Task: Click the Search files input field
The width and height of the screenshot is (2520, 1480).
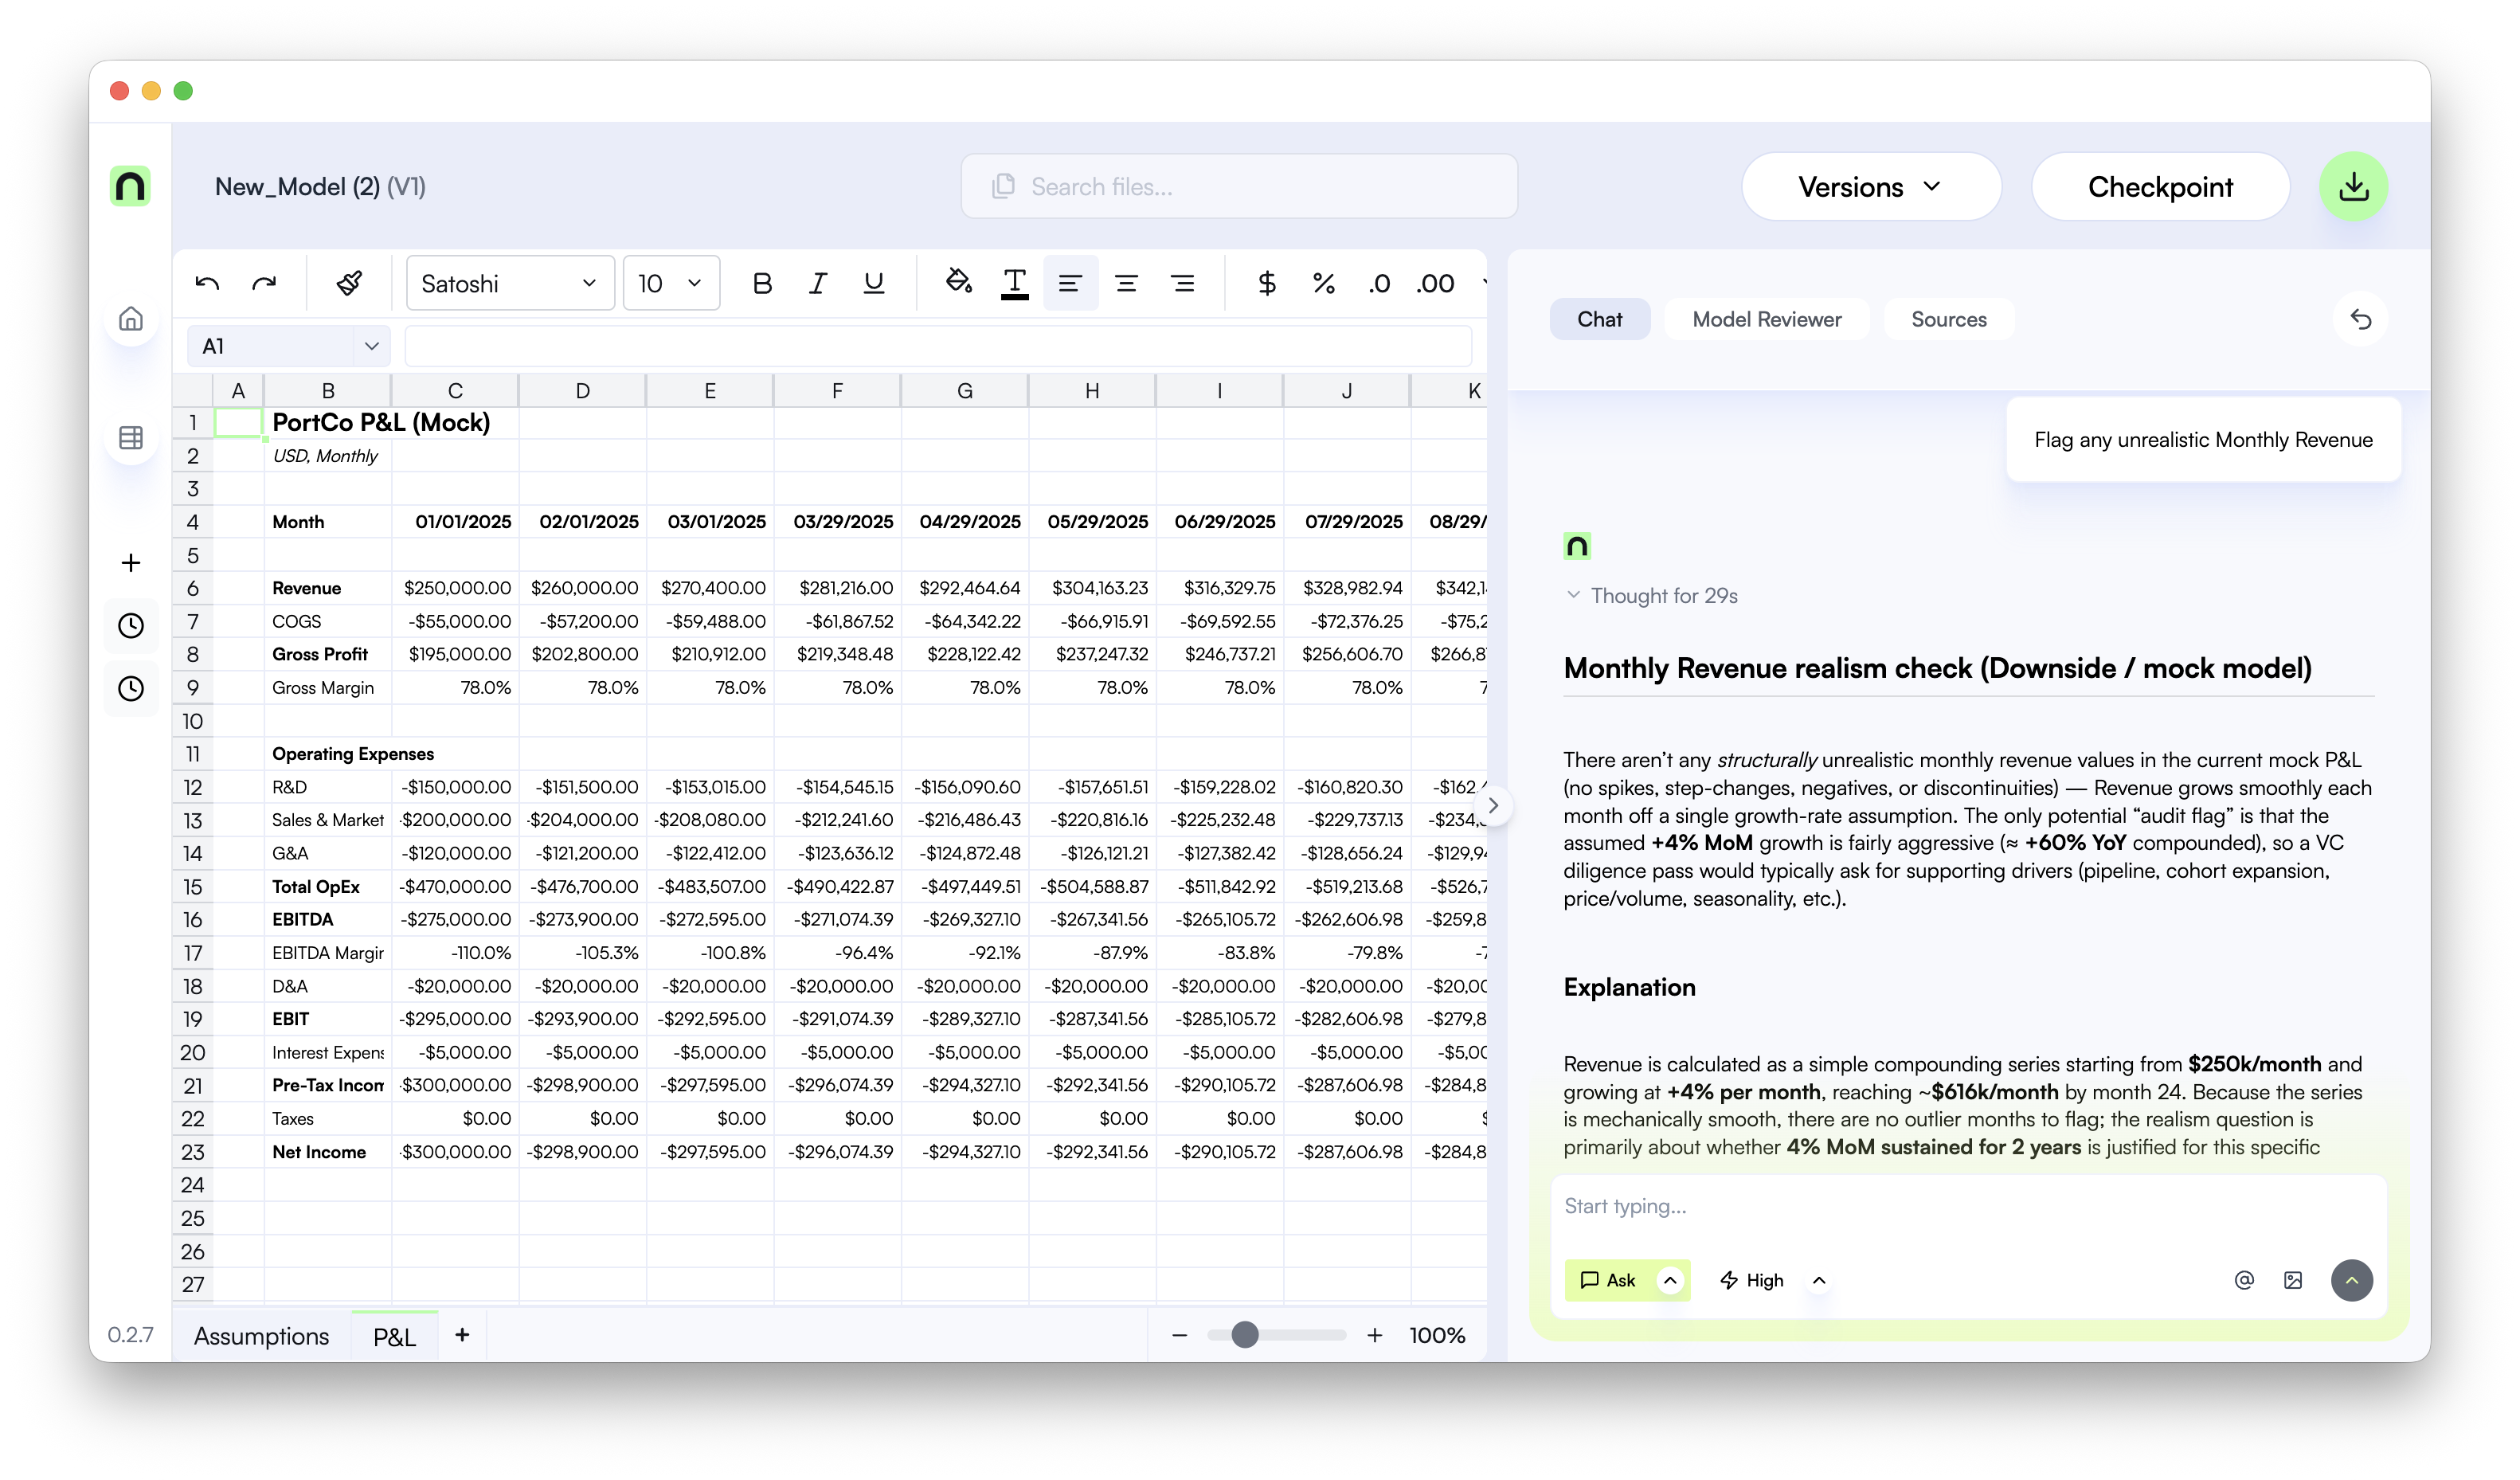Action: coord(1239,187)
